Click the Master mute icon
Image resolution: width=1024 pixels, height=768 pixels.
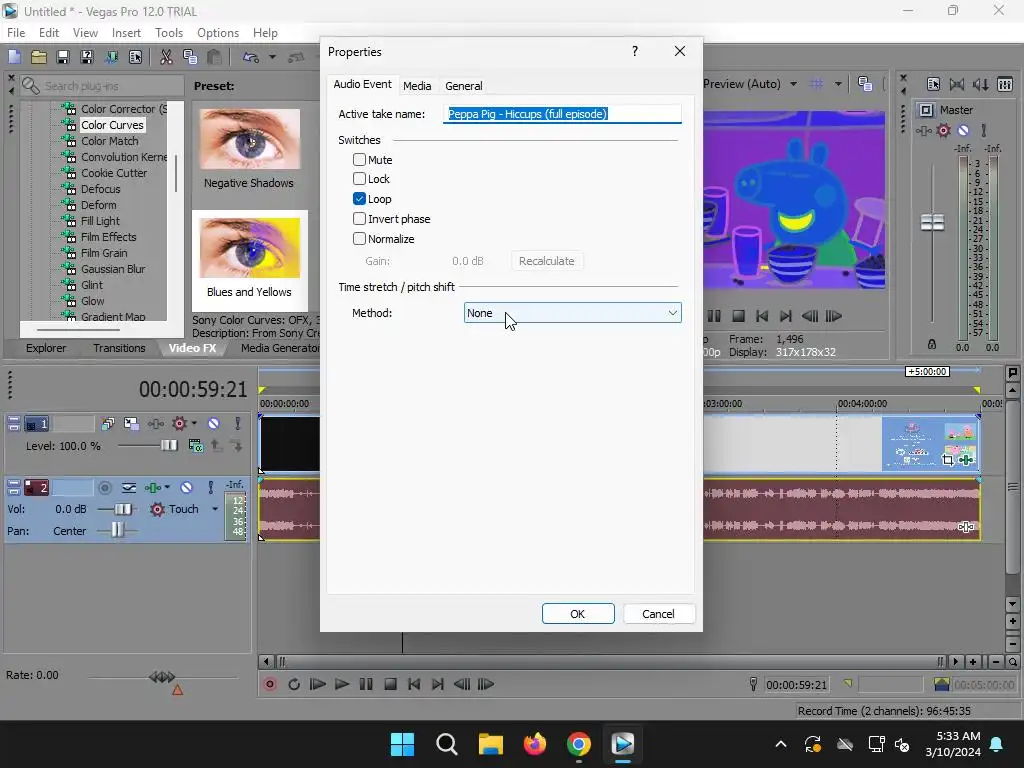(x=963, y=131)
